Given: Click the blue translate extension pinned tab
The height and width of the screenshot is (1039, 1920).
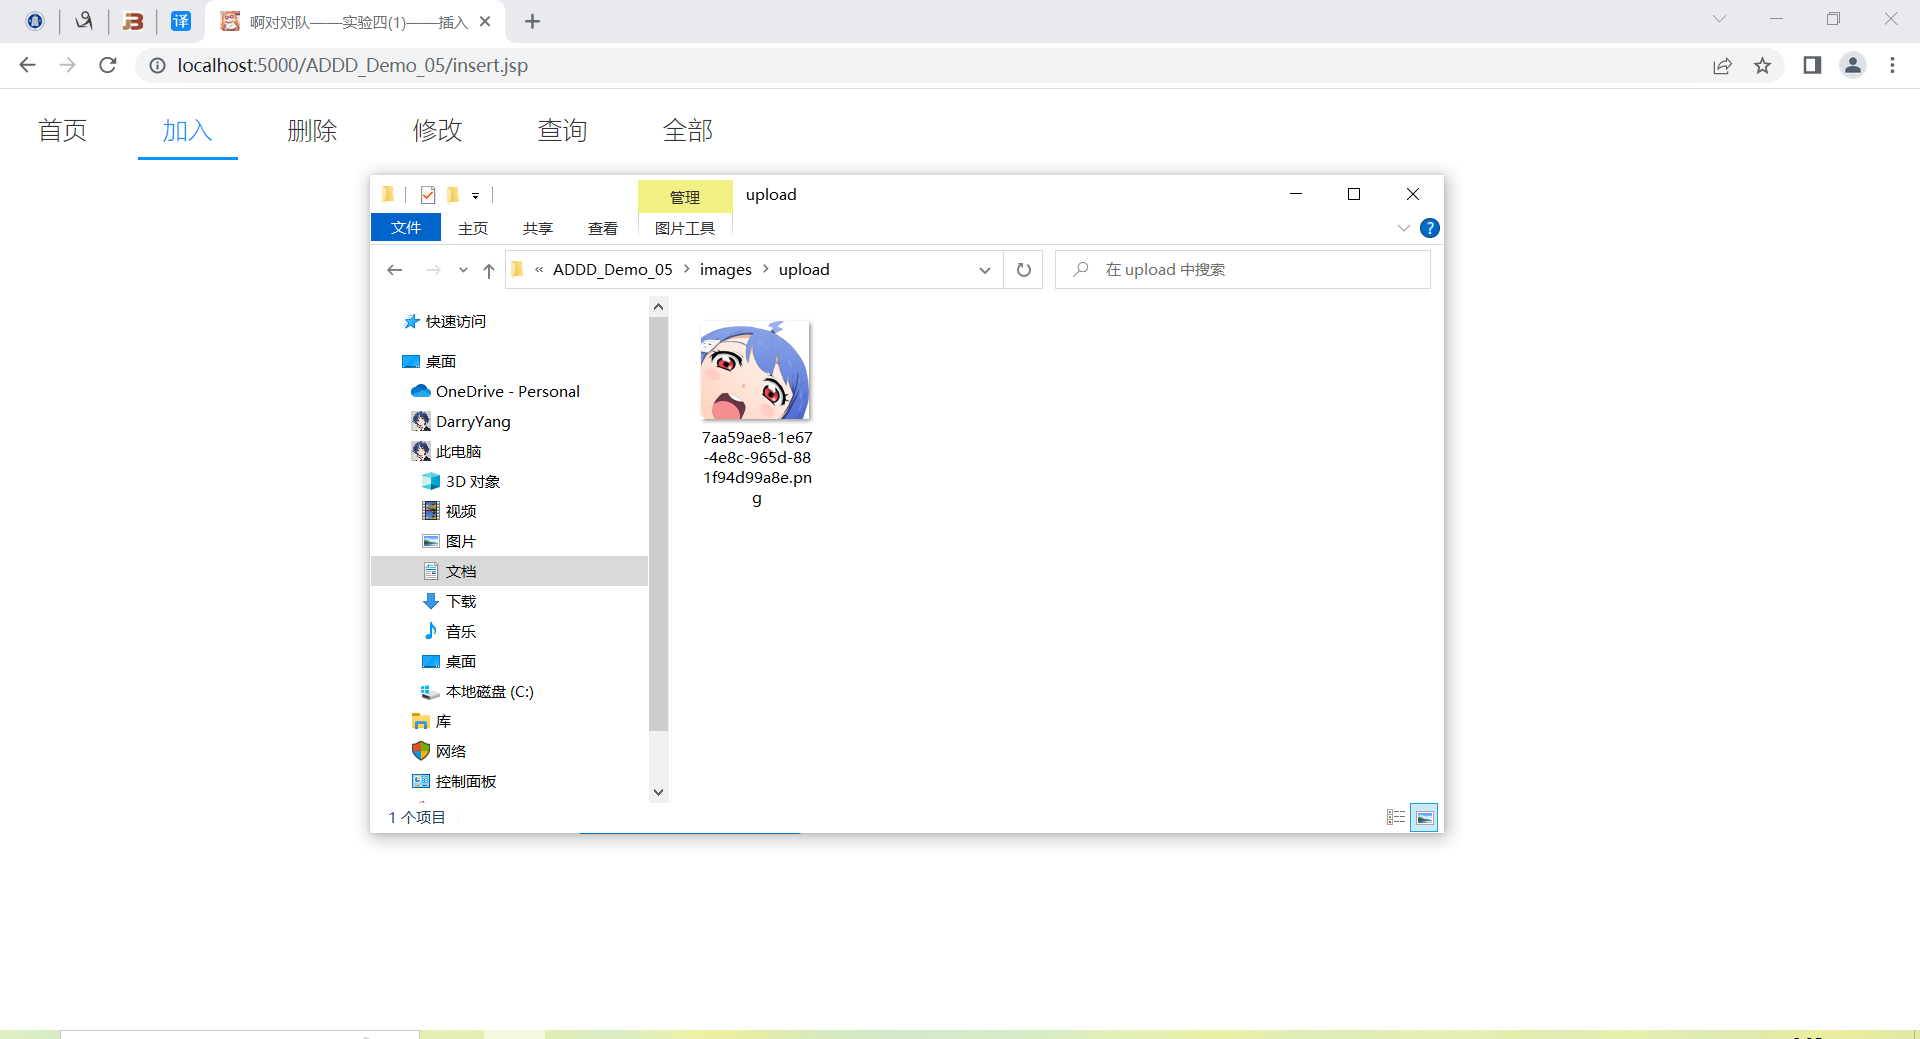Looking at the screenshot, I should 181,21.
